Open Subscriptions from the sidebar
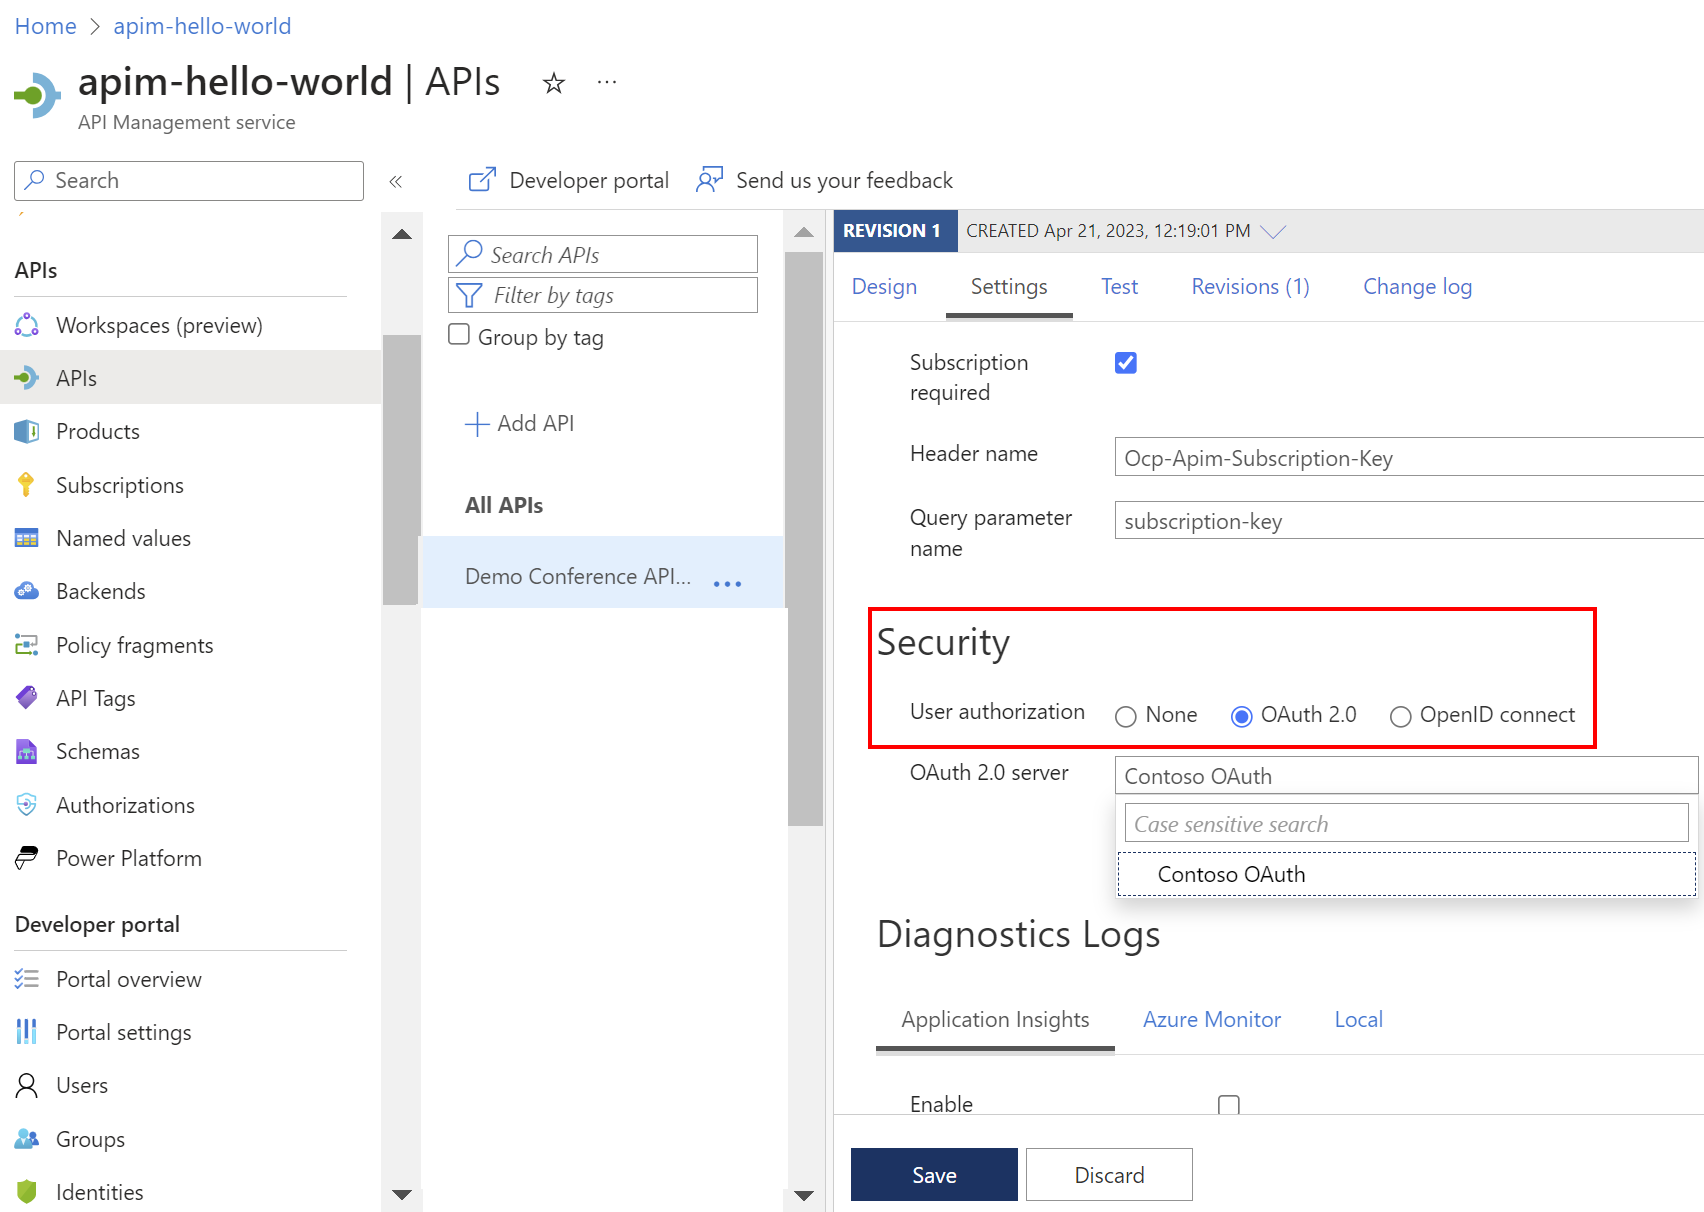 [120, 485]
